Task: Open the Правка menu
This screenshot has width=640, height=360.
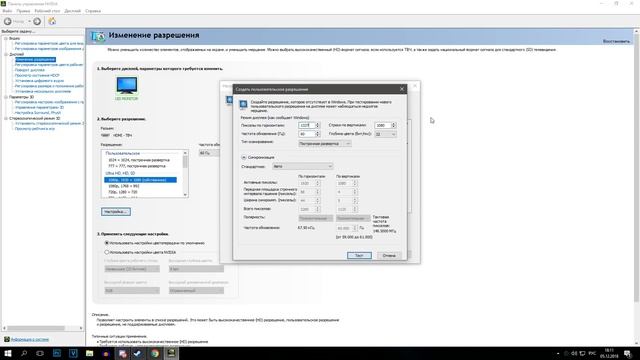Action: (23, 11)
